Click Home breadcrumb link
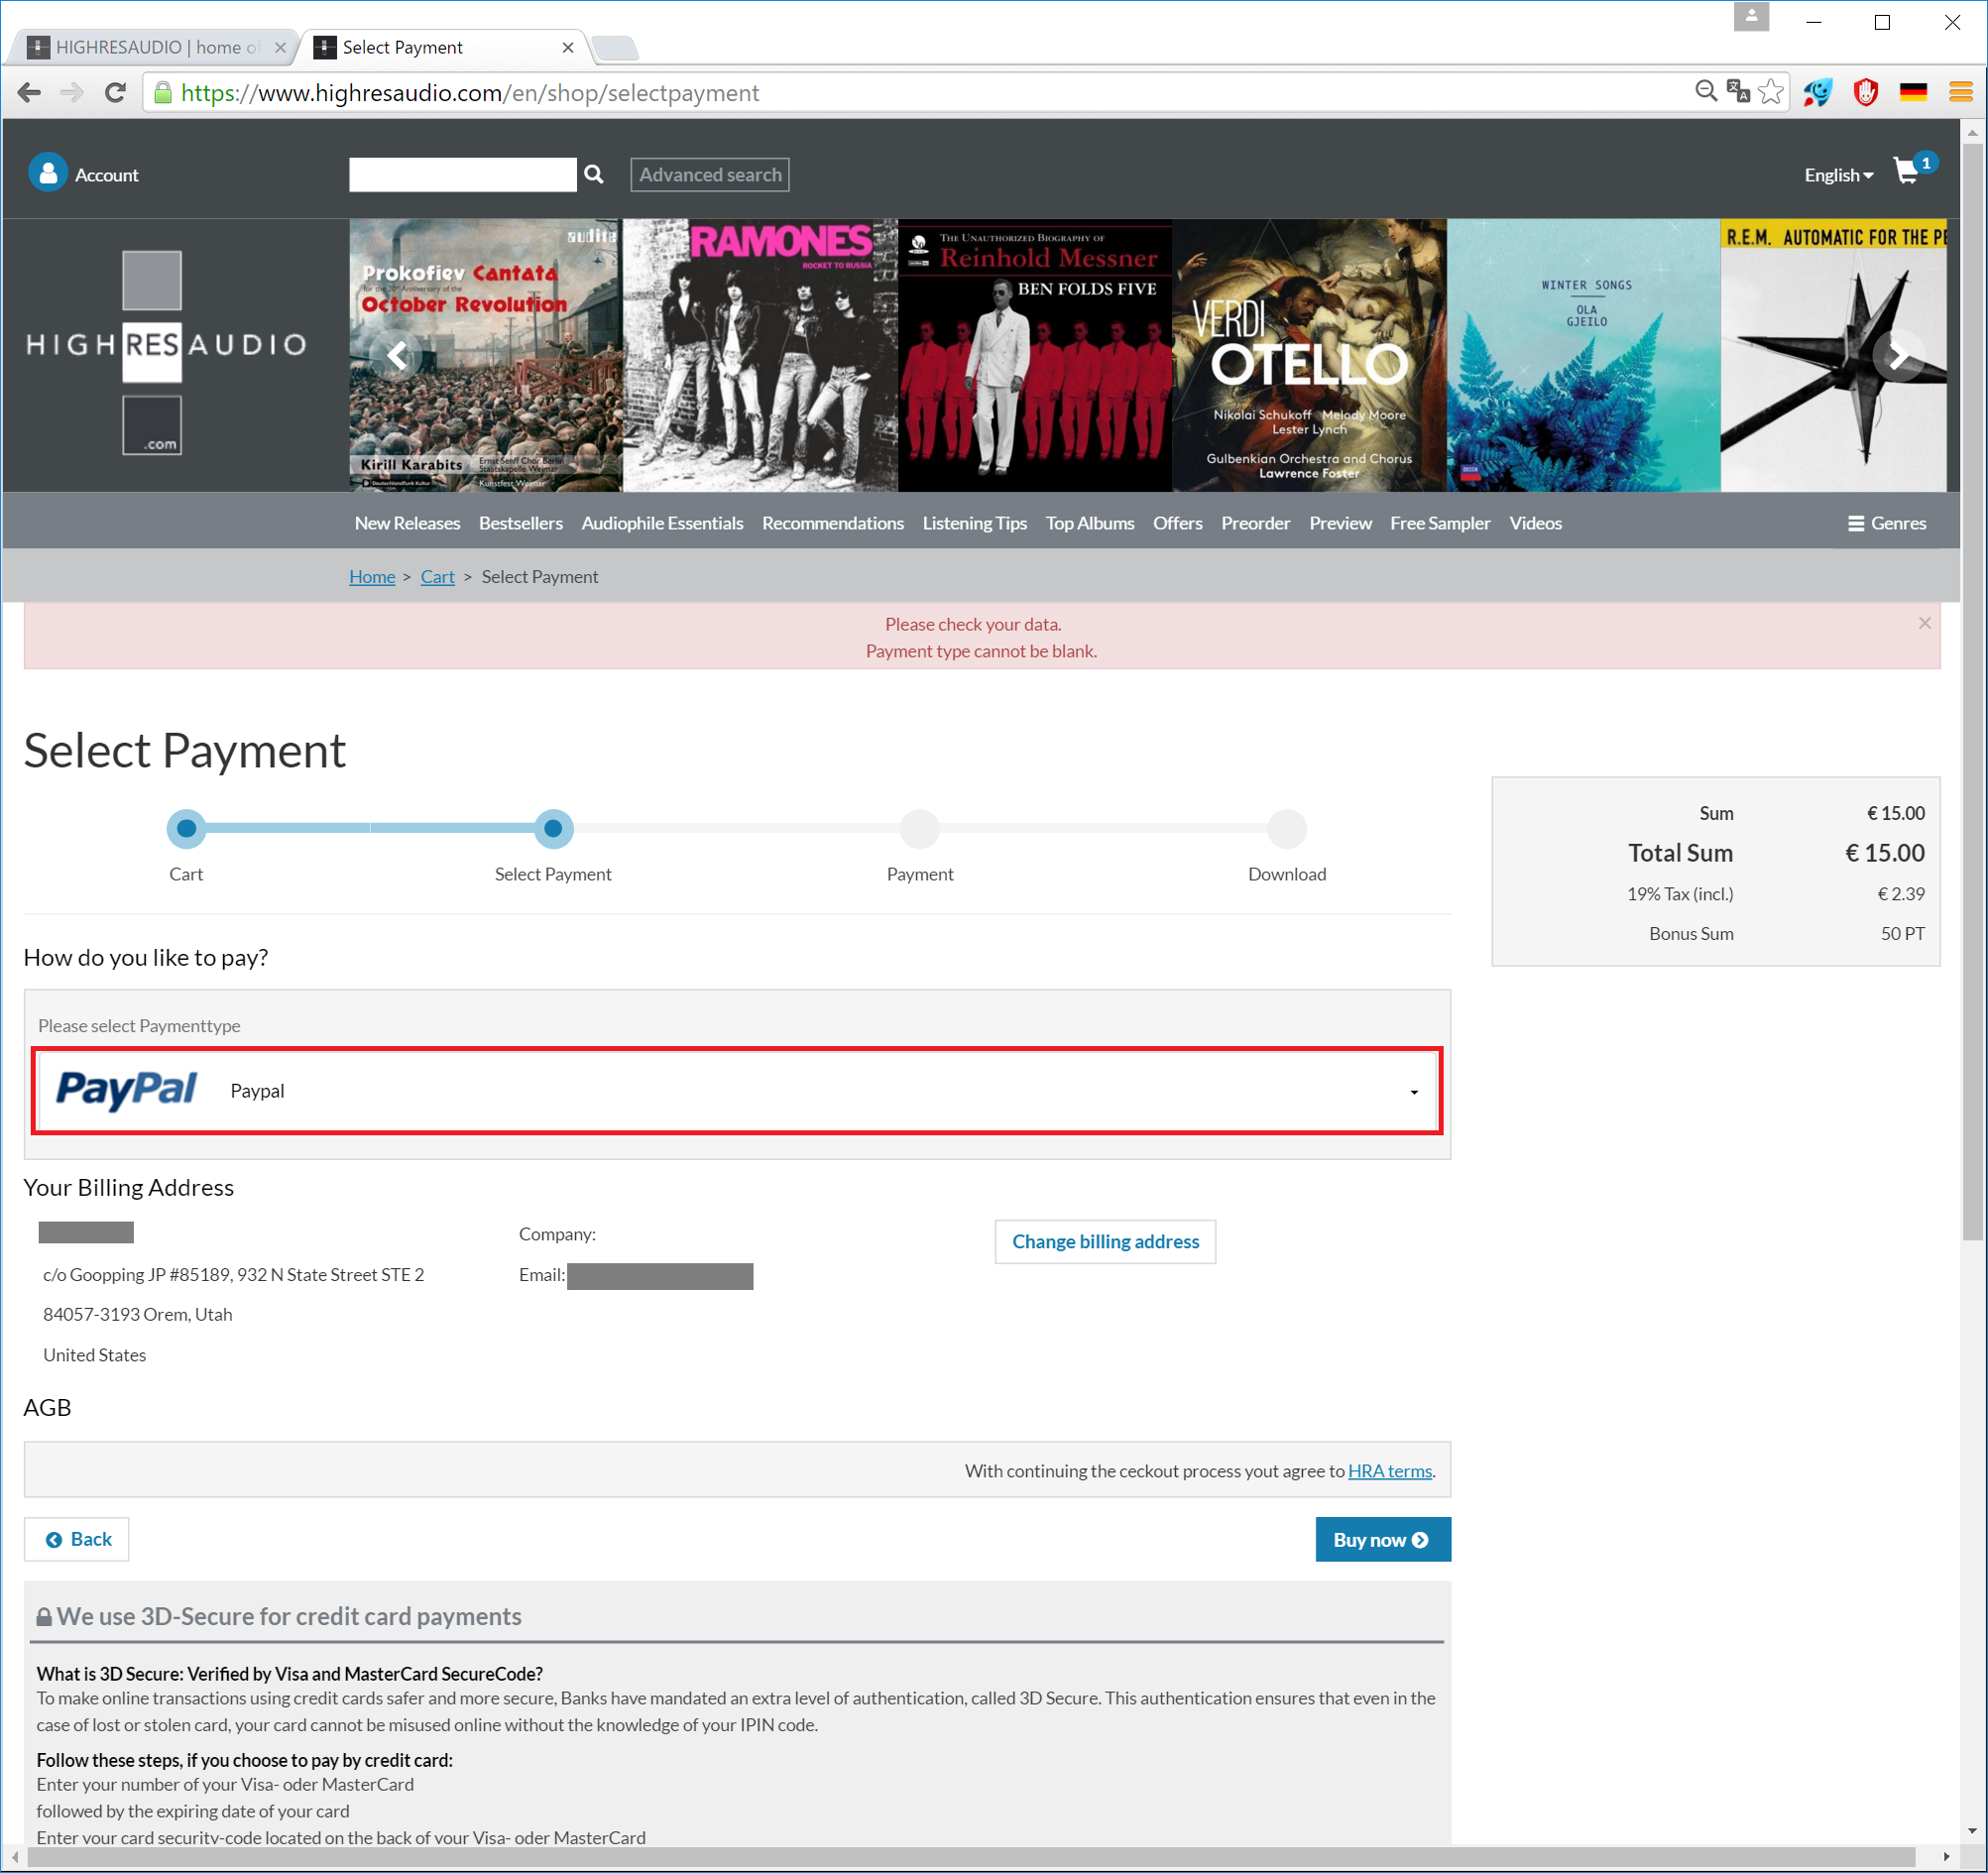The image size is (1988, 1873). point(372,576)
